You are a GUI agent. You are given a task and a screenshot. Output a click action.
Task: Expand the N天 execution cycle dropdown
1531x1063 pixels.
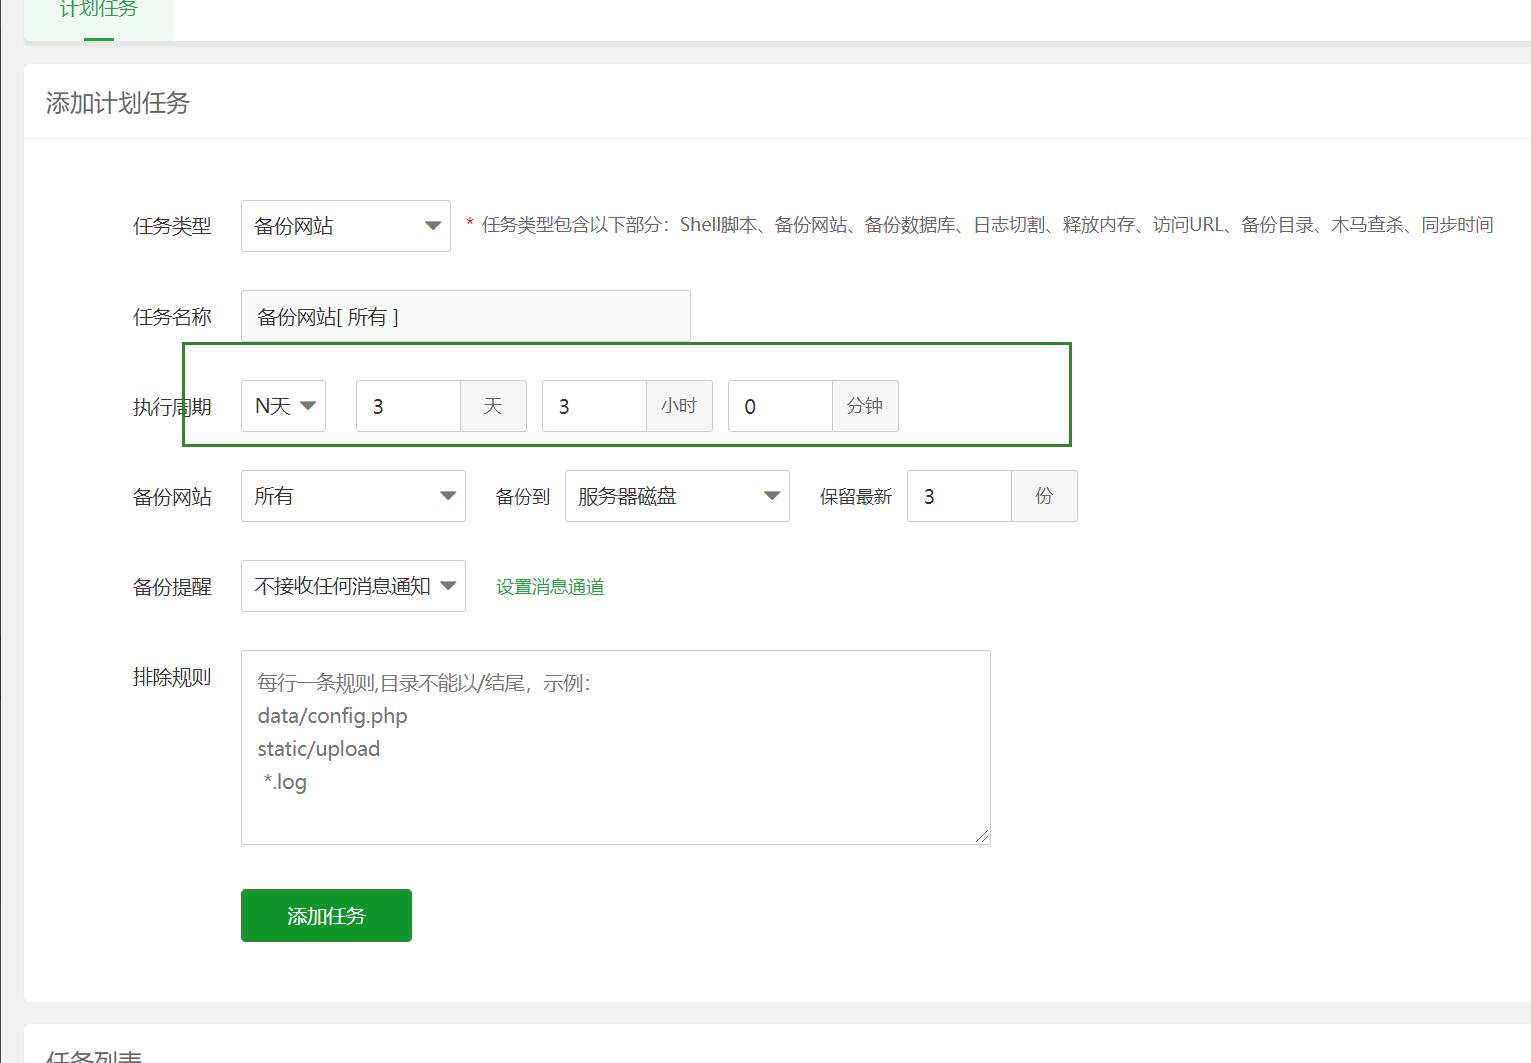[283, 406]
